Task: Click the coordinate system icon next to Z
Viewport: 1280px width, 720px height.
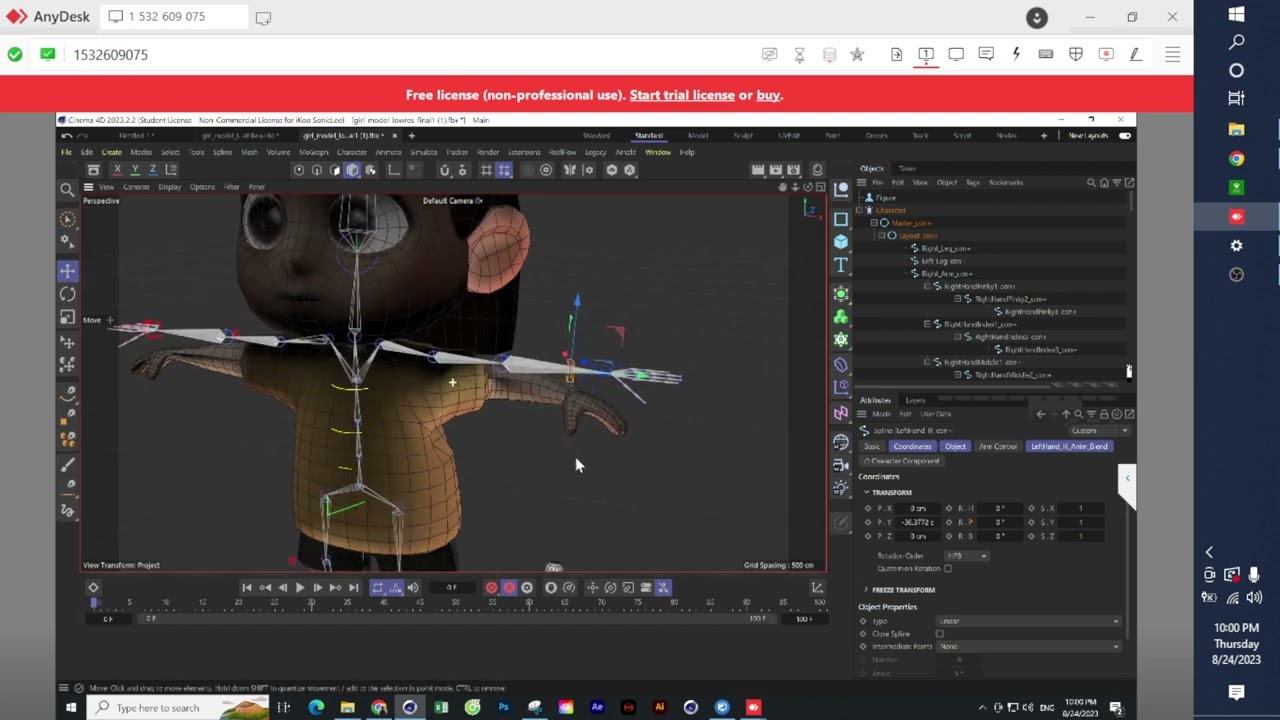Action: 171,170
